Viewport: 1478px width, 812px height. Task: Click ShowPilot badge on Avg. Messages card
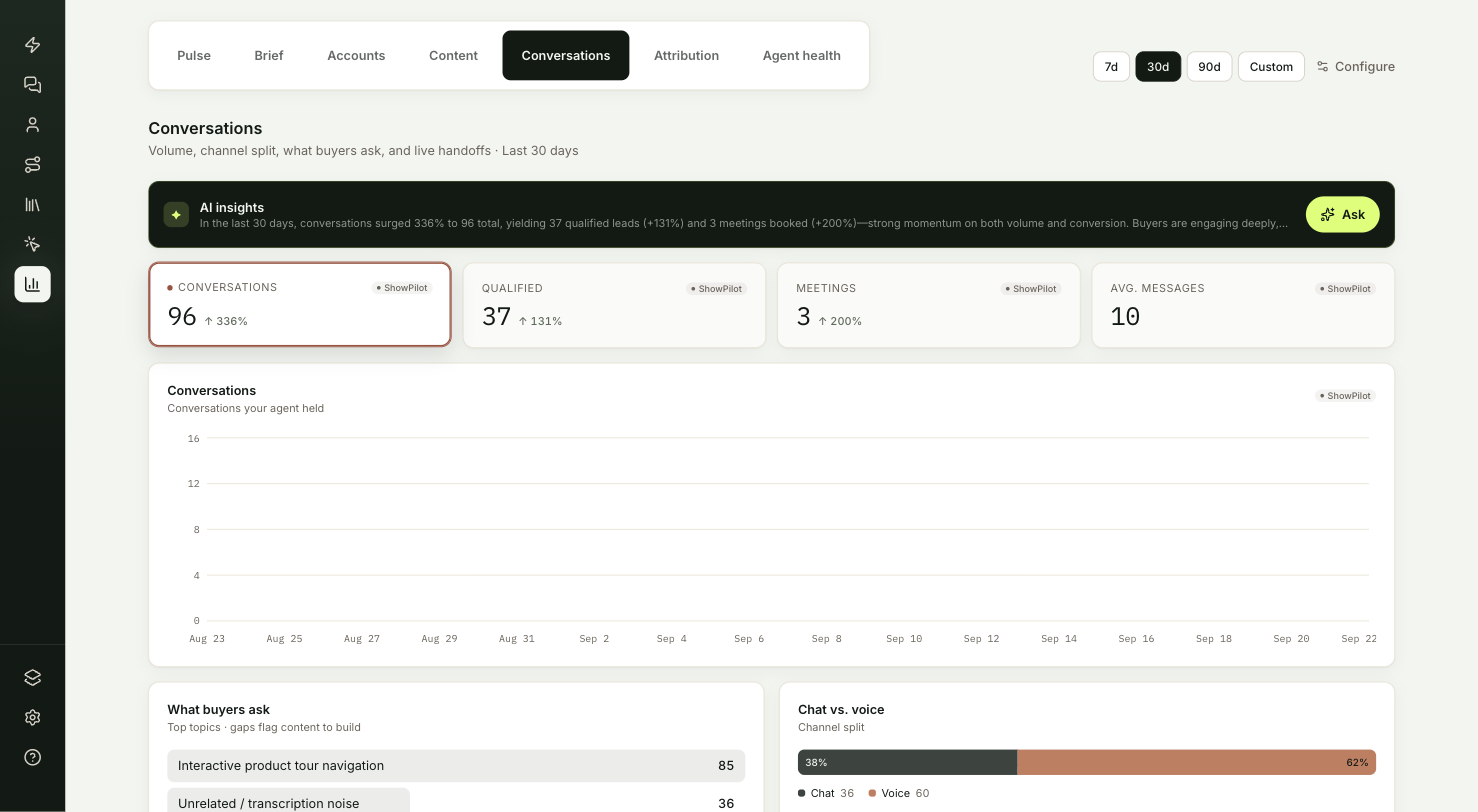(1345, 289)
